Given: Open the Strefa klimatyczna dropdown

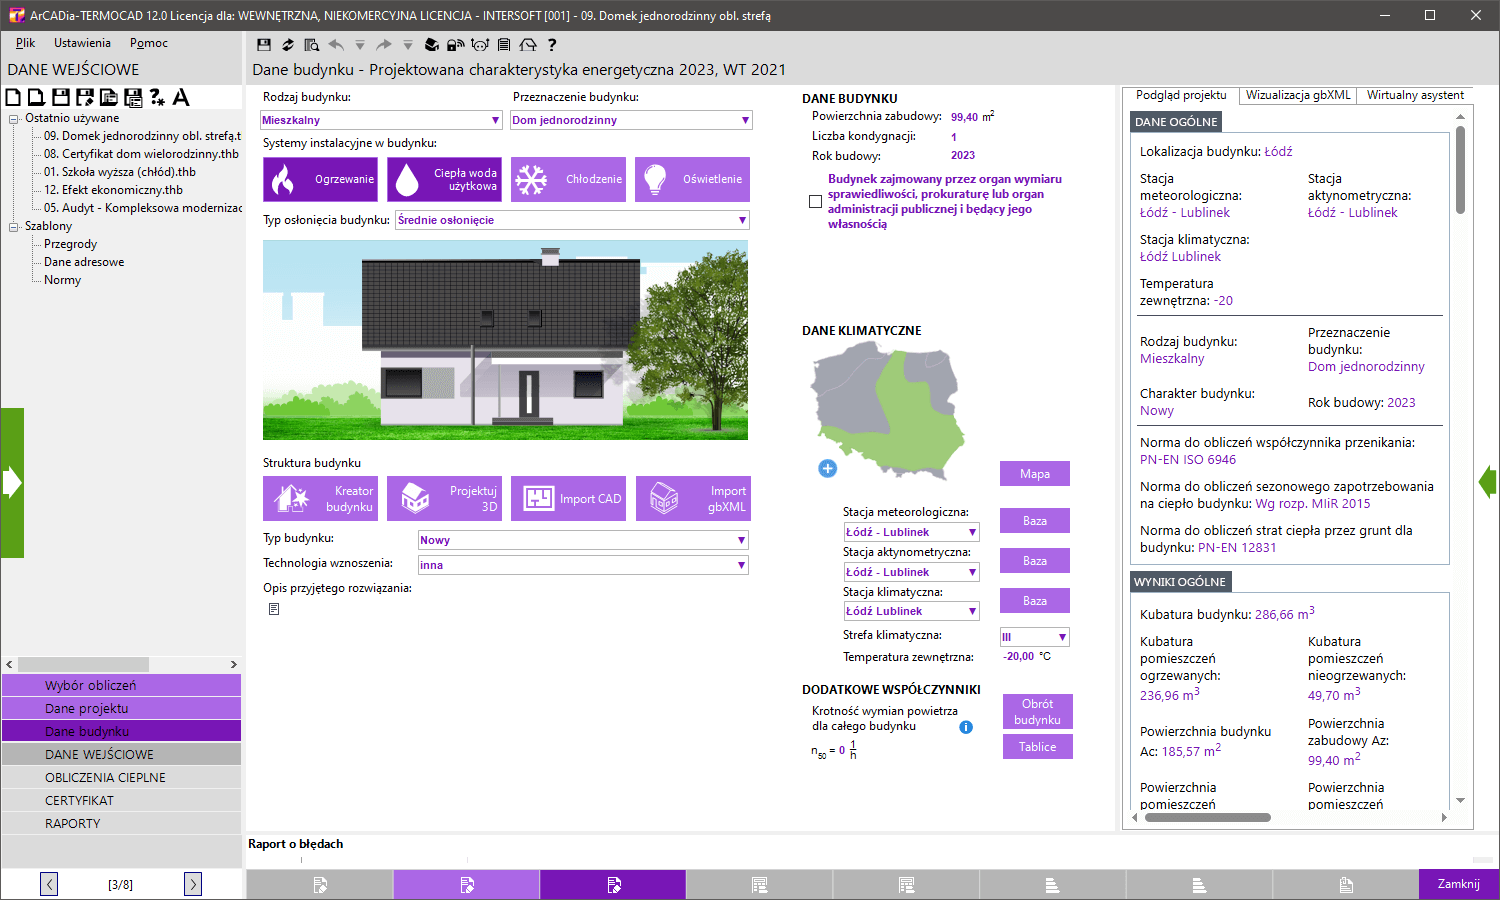Looking at the screenshot, I should 1063,635.
